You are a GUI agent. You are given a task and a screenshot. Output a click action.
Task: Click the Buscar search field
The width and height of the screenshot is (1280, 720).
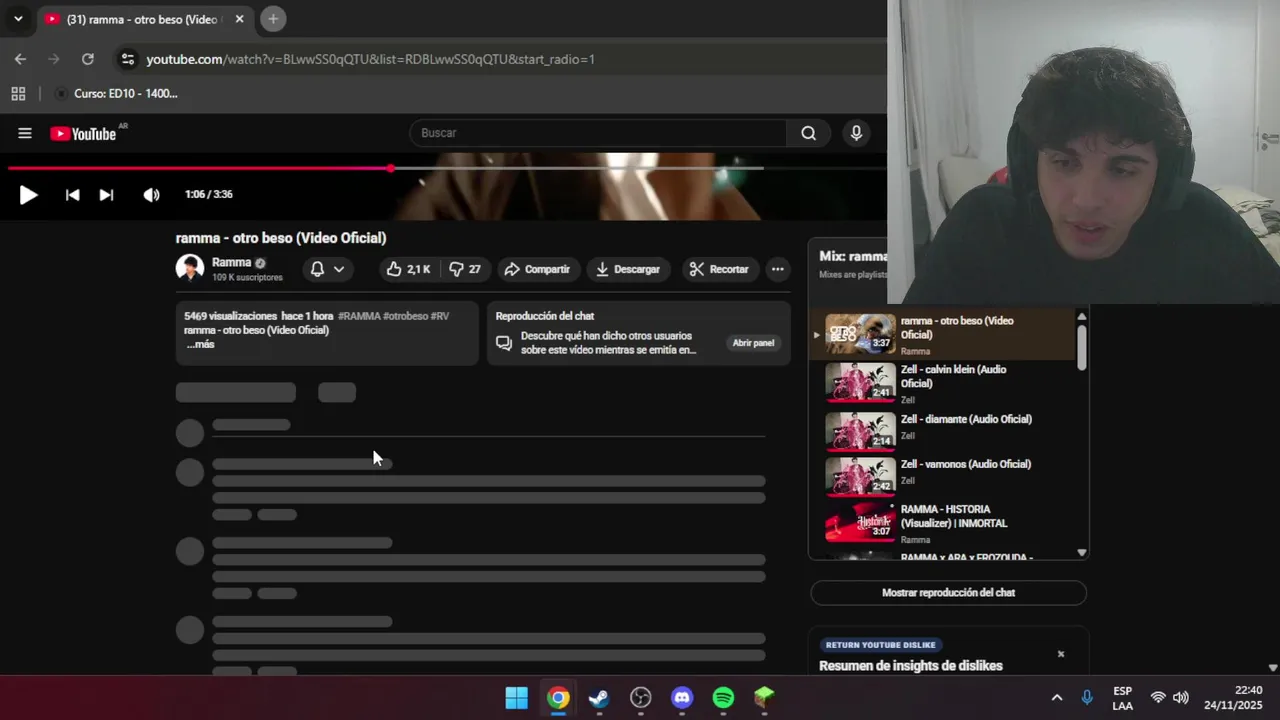(598, 133)
